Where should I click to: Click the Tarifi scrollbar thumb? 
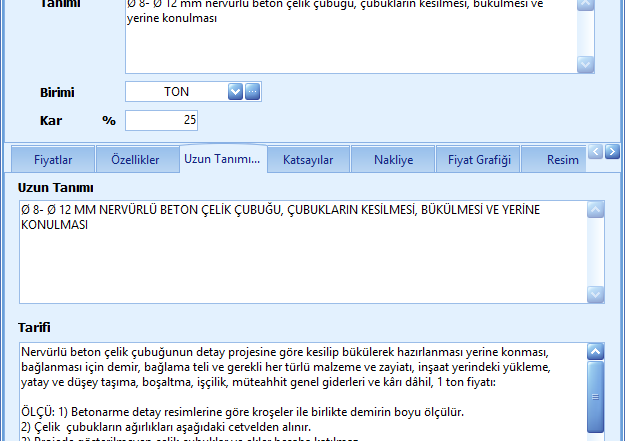595,397
